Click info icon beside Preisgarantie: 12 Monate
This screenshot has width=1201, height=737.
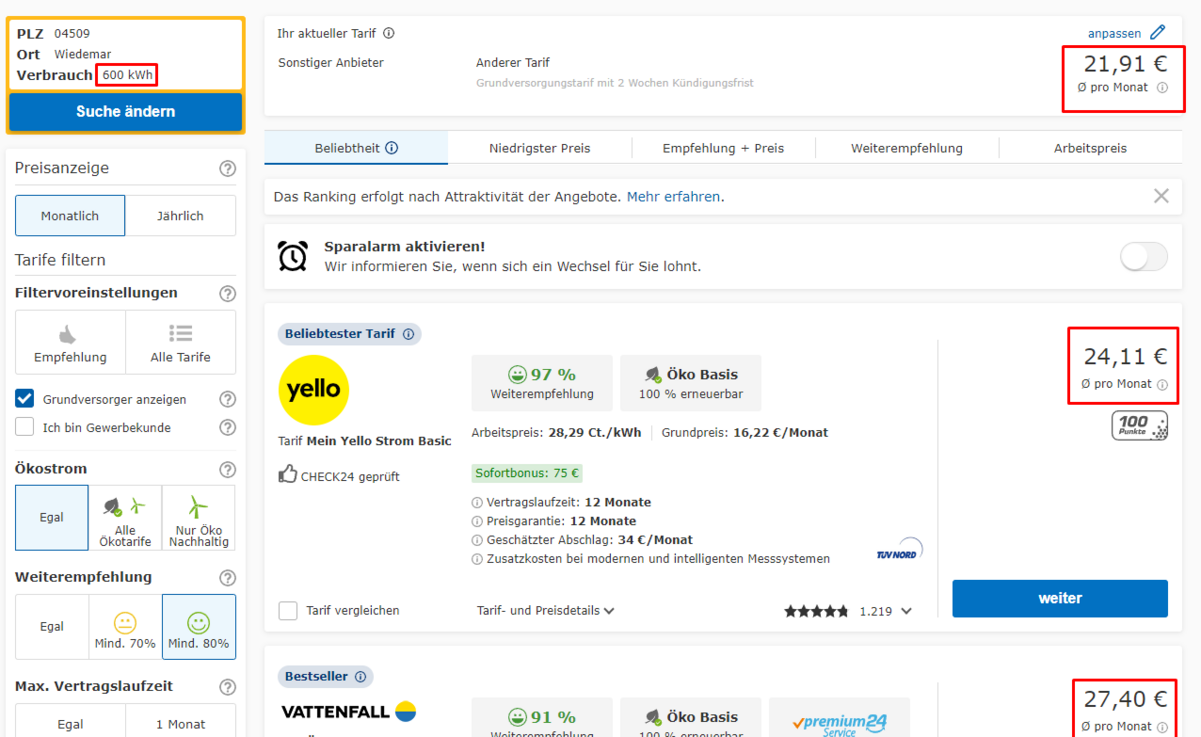[477, 521]
